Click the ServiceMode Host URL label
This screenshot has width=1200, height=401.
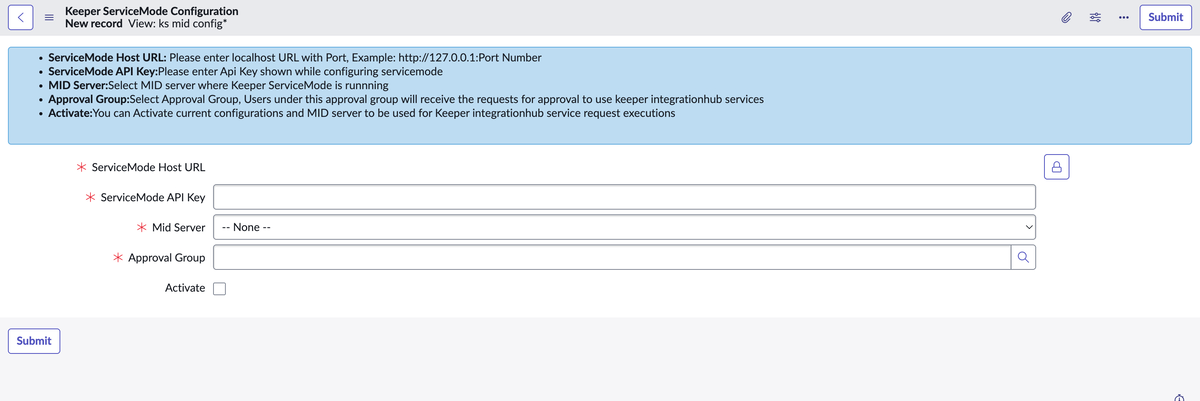pyautogui.click(x=148, y=167)
